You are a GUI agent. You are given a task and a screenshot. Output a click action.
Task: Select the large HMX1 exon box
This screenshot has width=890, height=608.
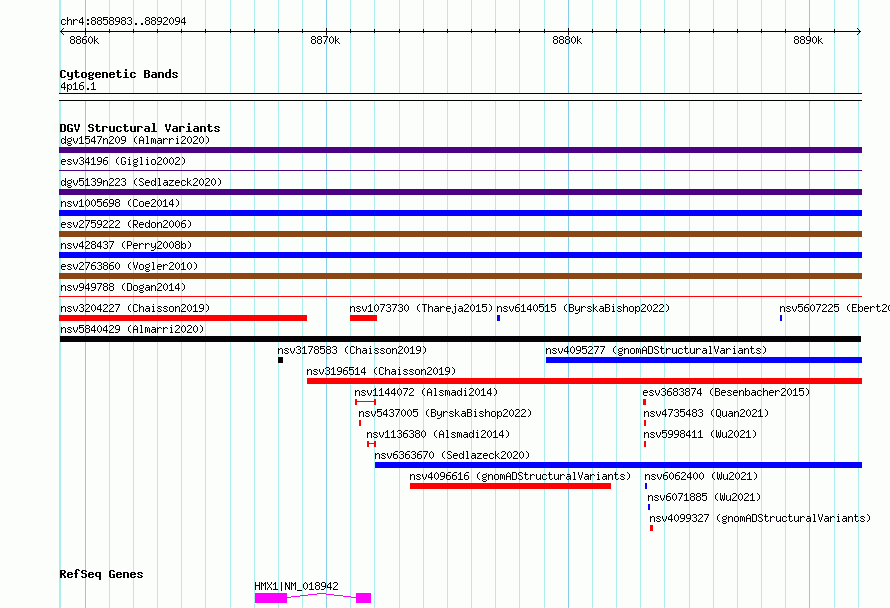pos(271,598)
